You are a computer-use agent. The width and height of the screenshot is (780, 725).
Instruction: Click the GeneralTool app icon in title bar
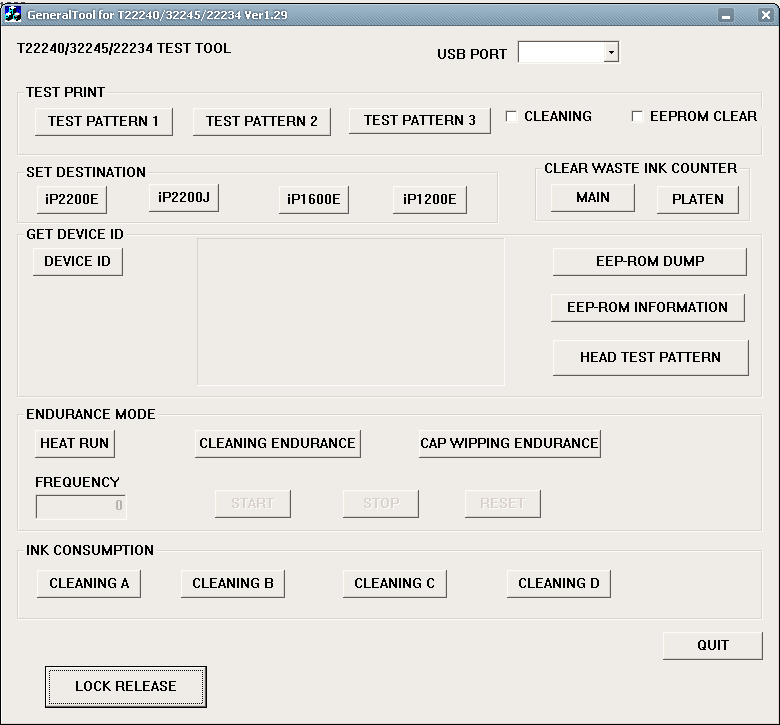point(12,14)
